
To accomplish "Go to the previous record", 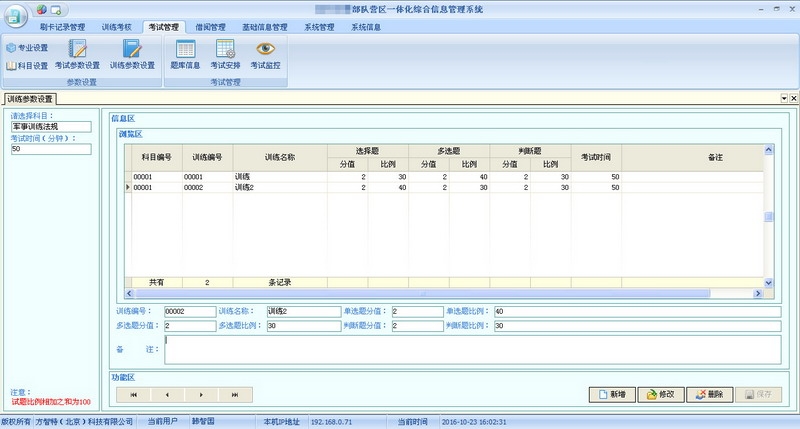I will [x=167, y=395].
